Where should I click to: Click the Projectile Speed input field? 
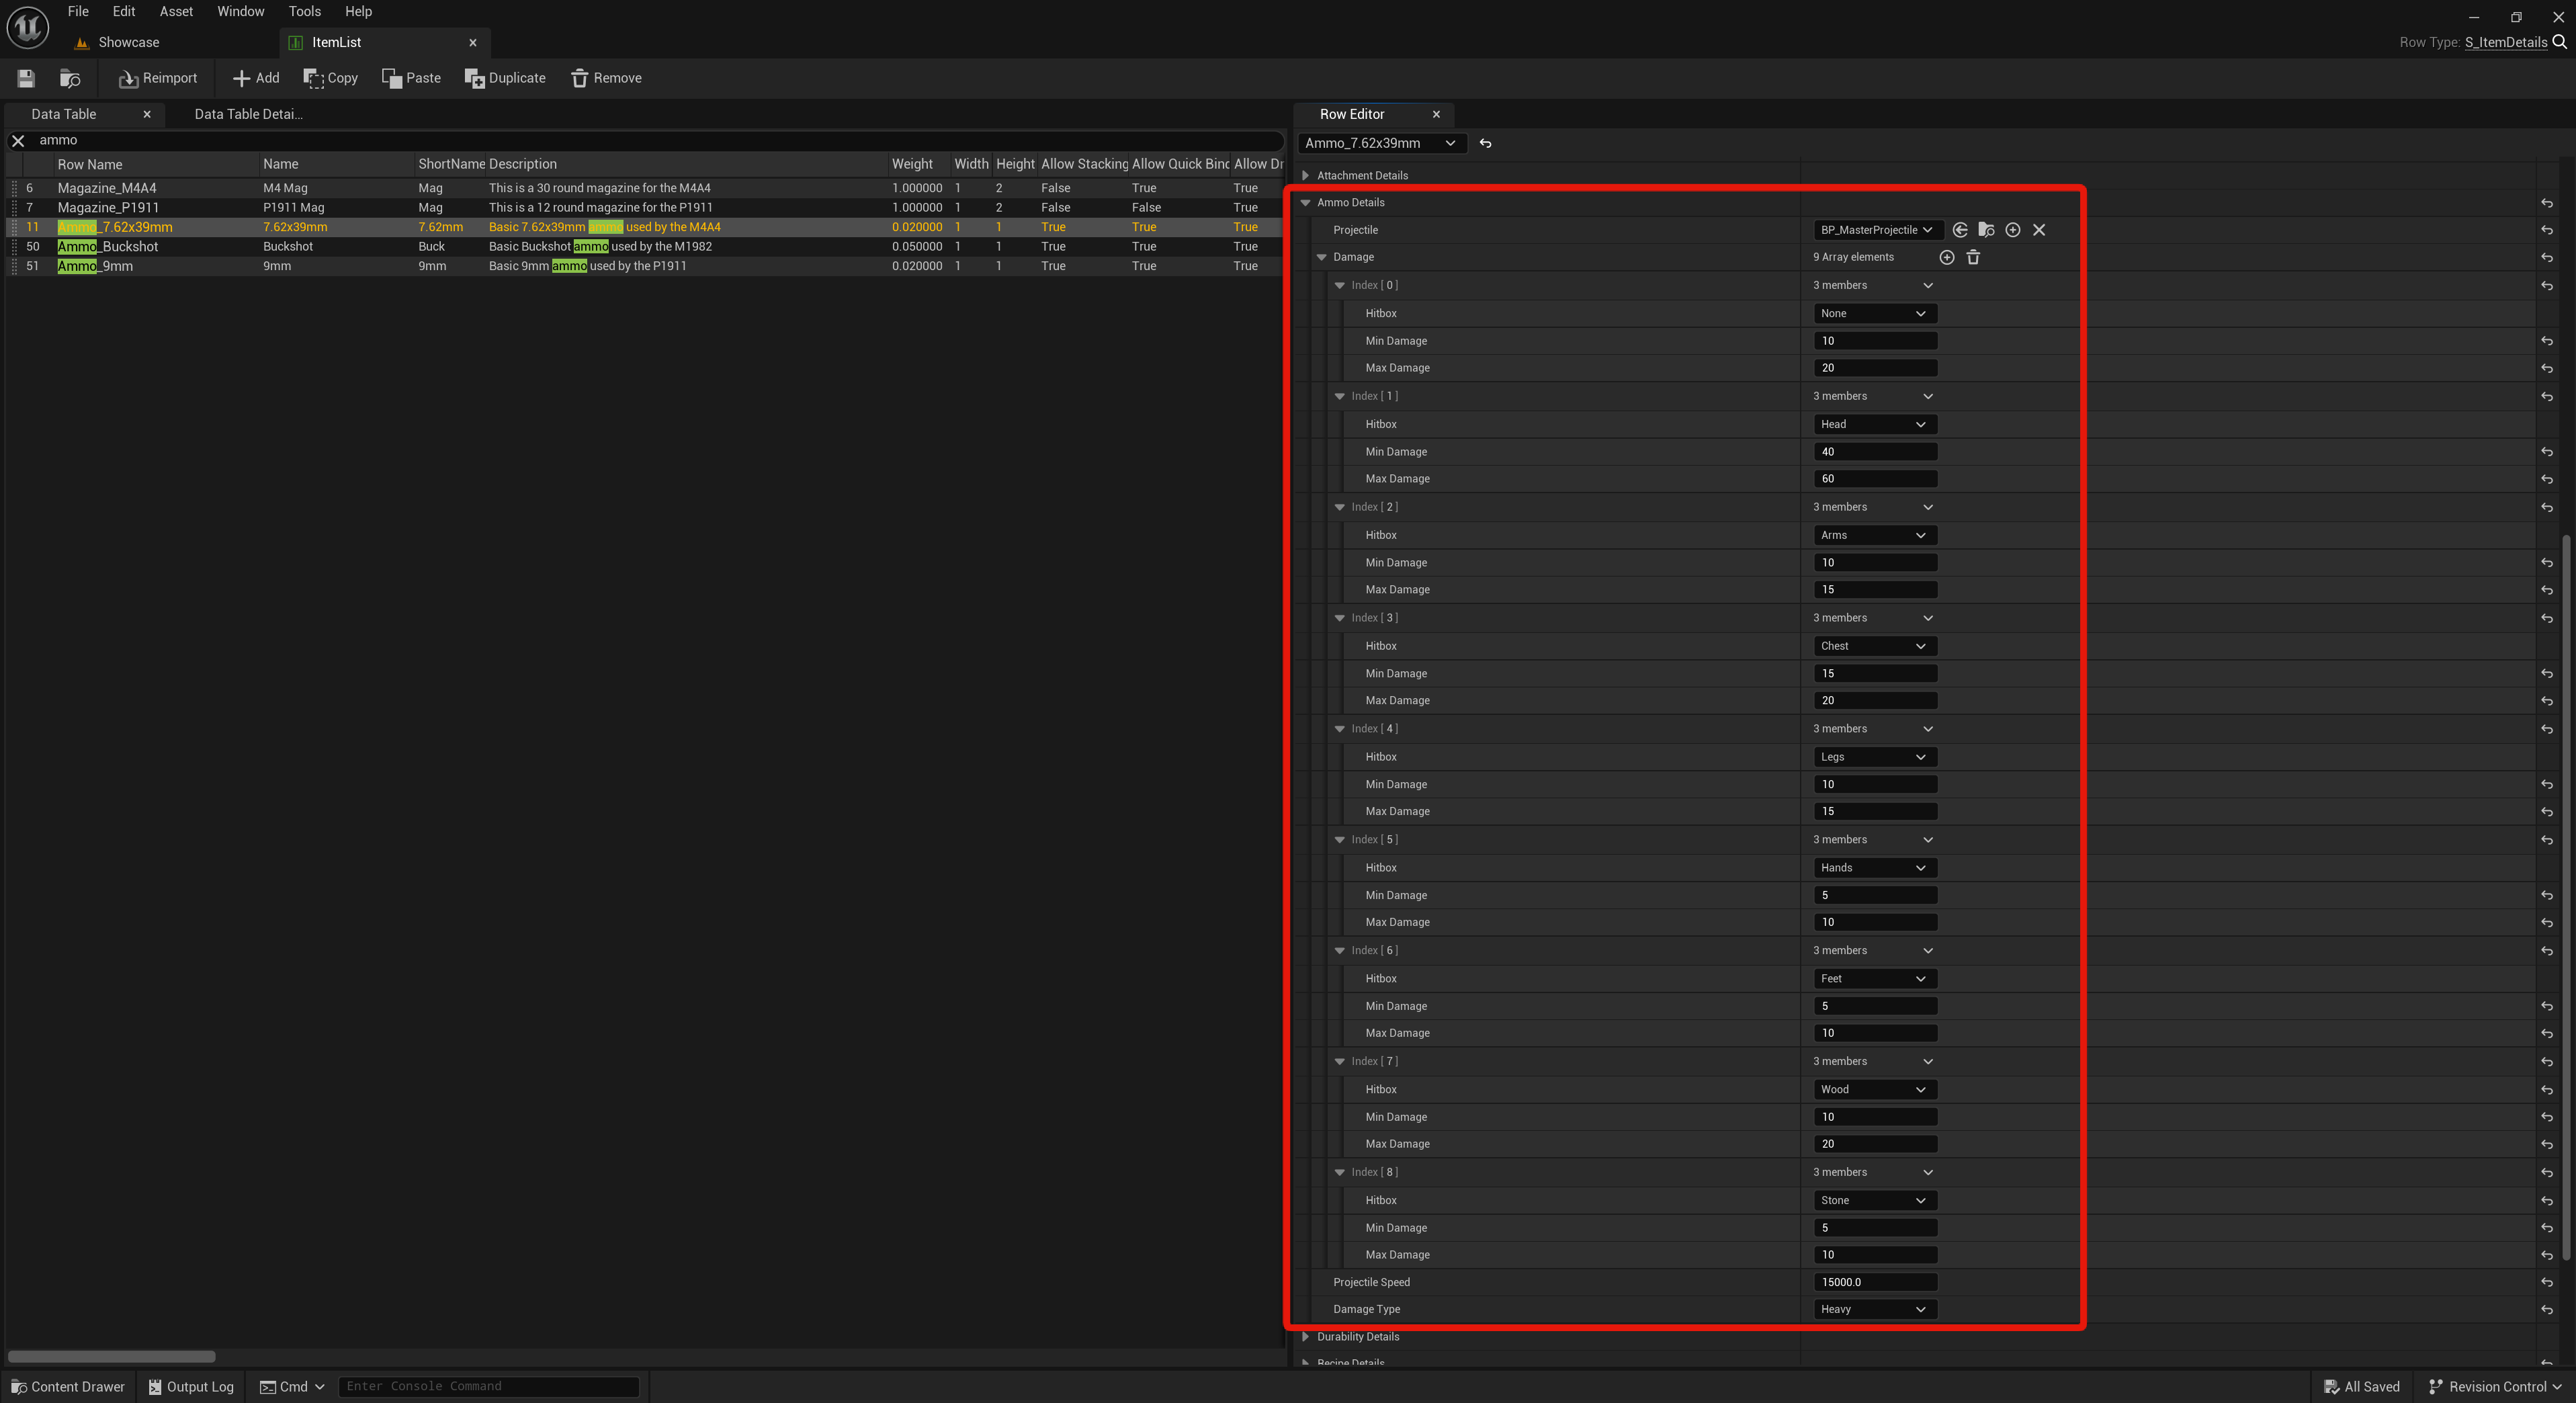[1874, 1282]
